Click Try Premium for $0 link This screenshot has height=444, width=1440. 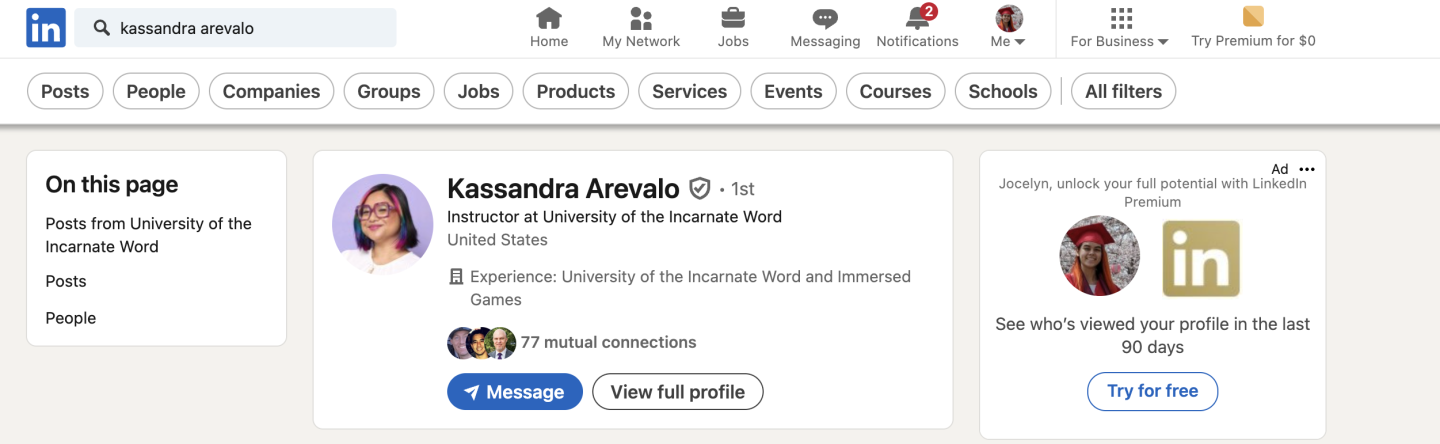click(1253, 41)
